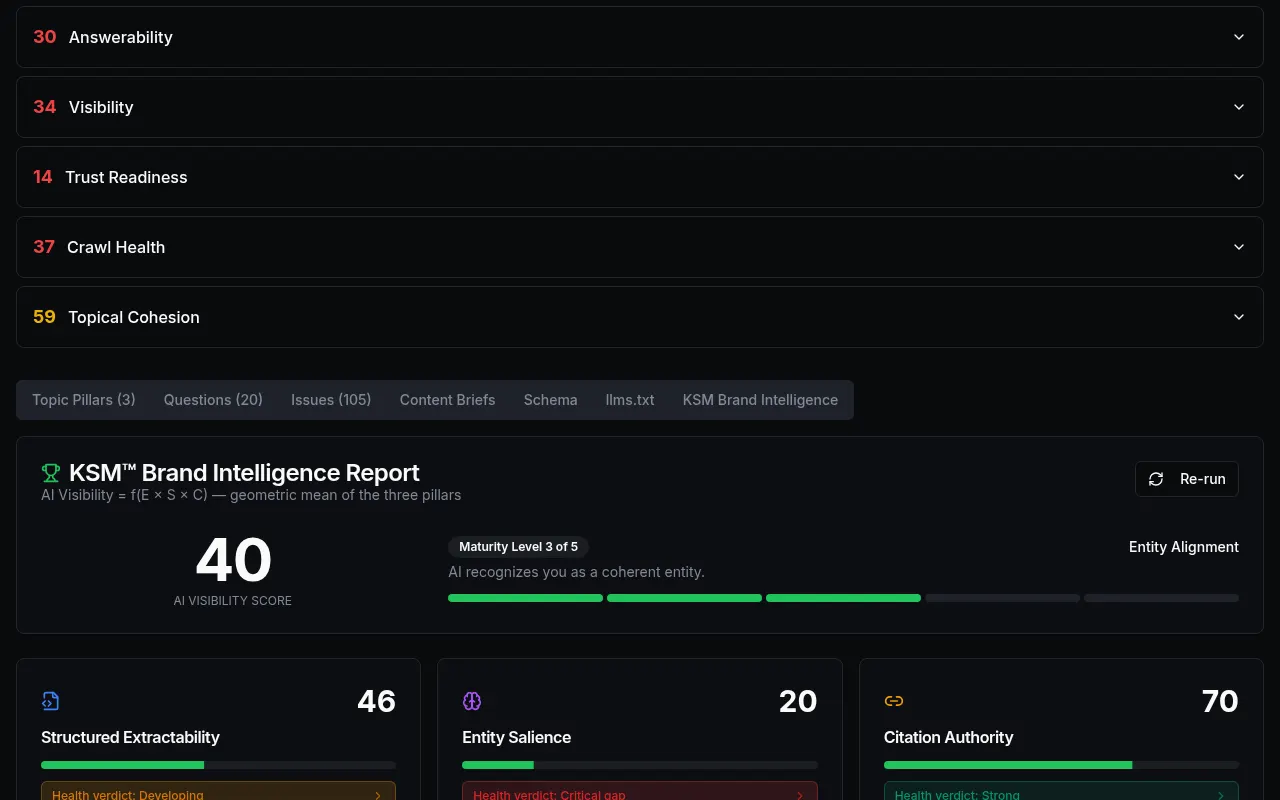Image resolution: width=1280 pixels, height=800 pixels.
Task: Expand the Topical Cohesion section chevron
Action: (x=1239, y=317)
